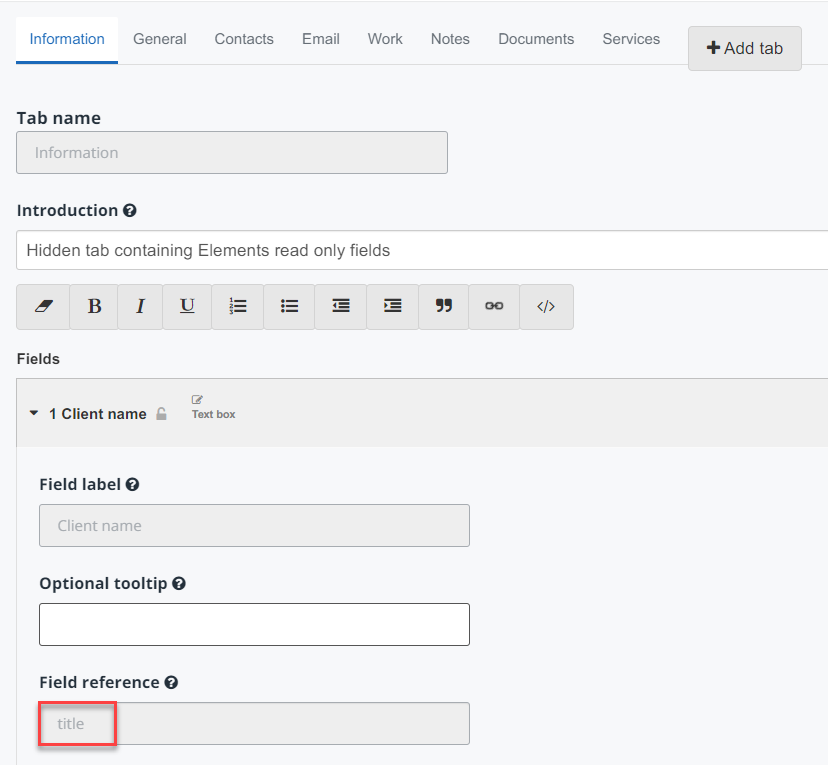This screenshot has width=828, height=765.
Task: Click the Field reference help icon
Action: [171, 683]
